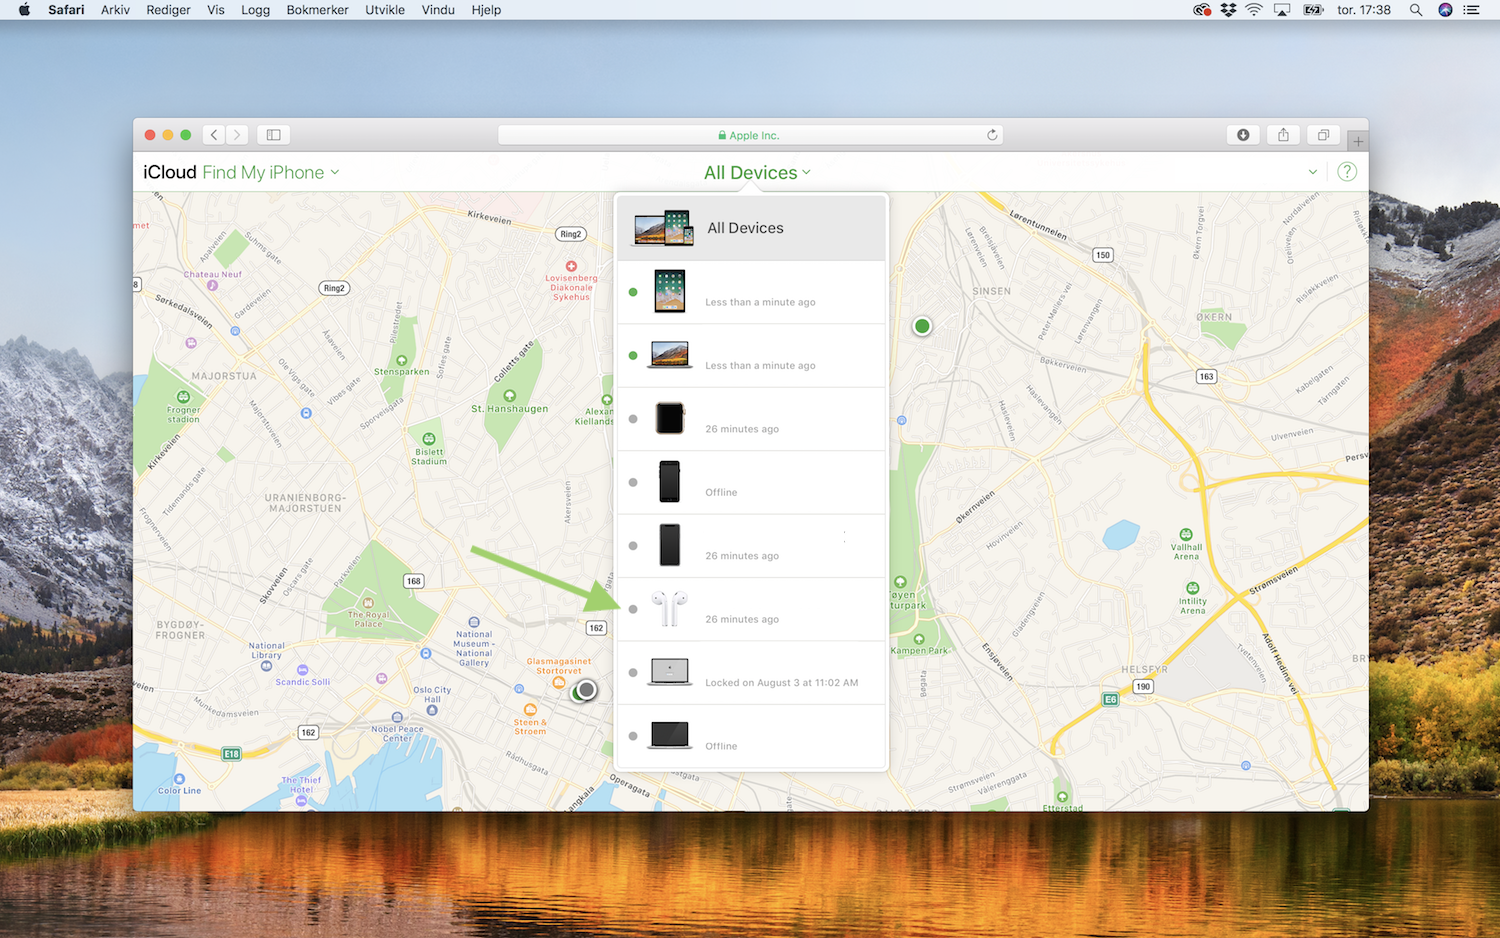Screen dimensions: 1500x938
Task: Open the Rediger menu
Action: coord(168,10)
